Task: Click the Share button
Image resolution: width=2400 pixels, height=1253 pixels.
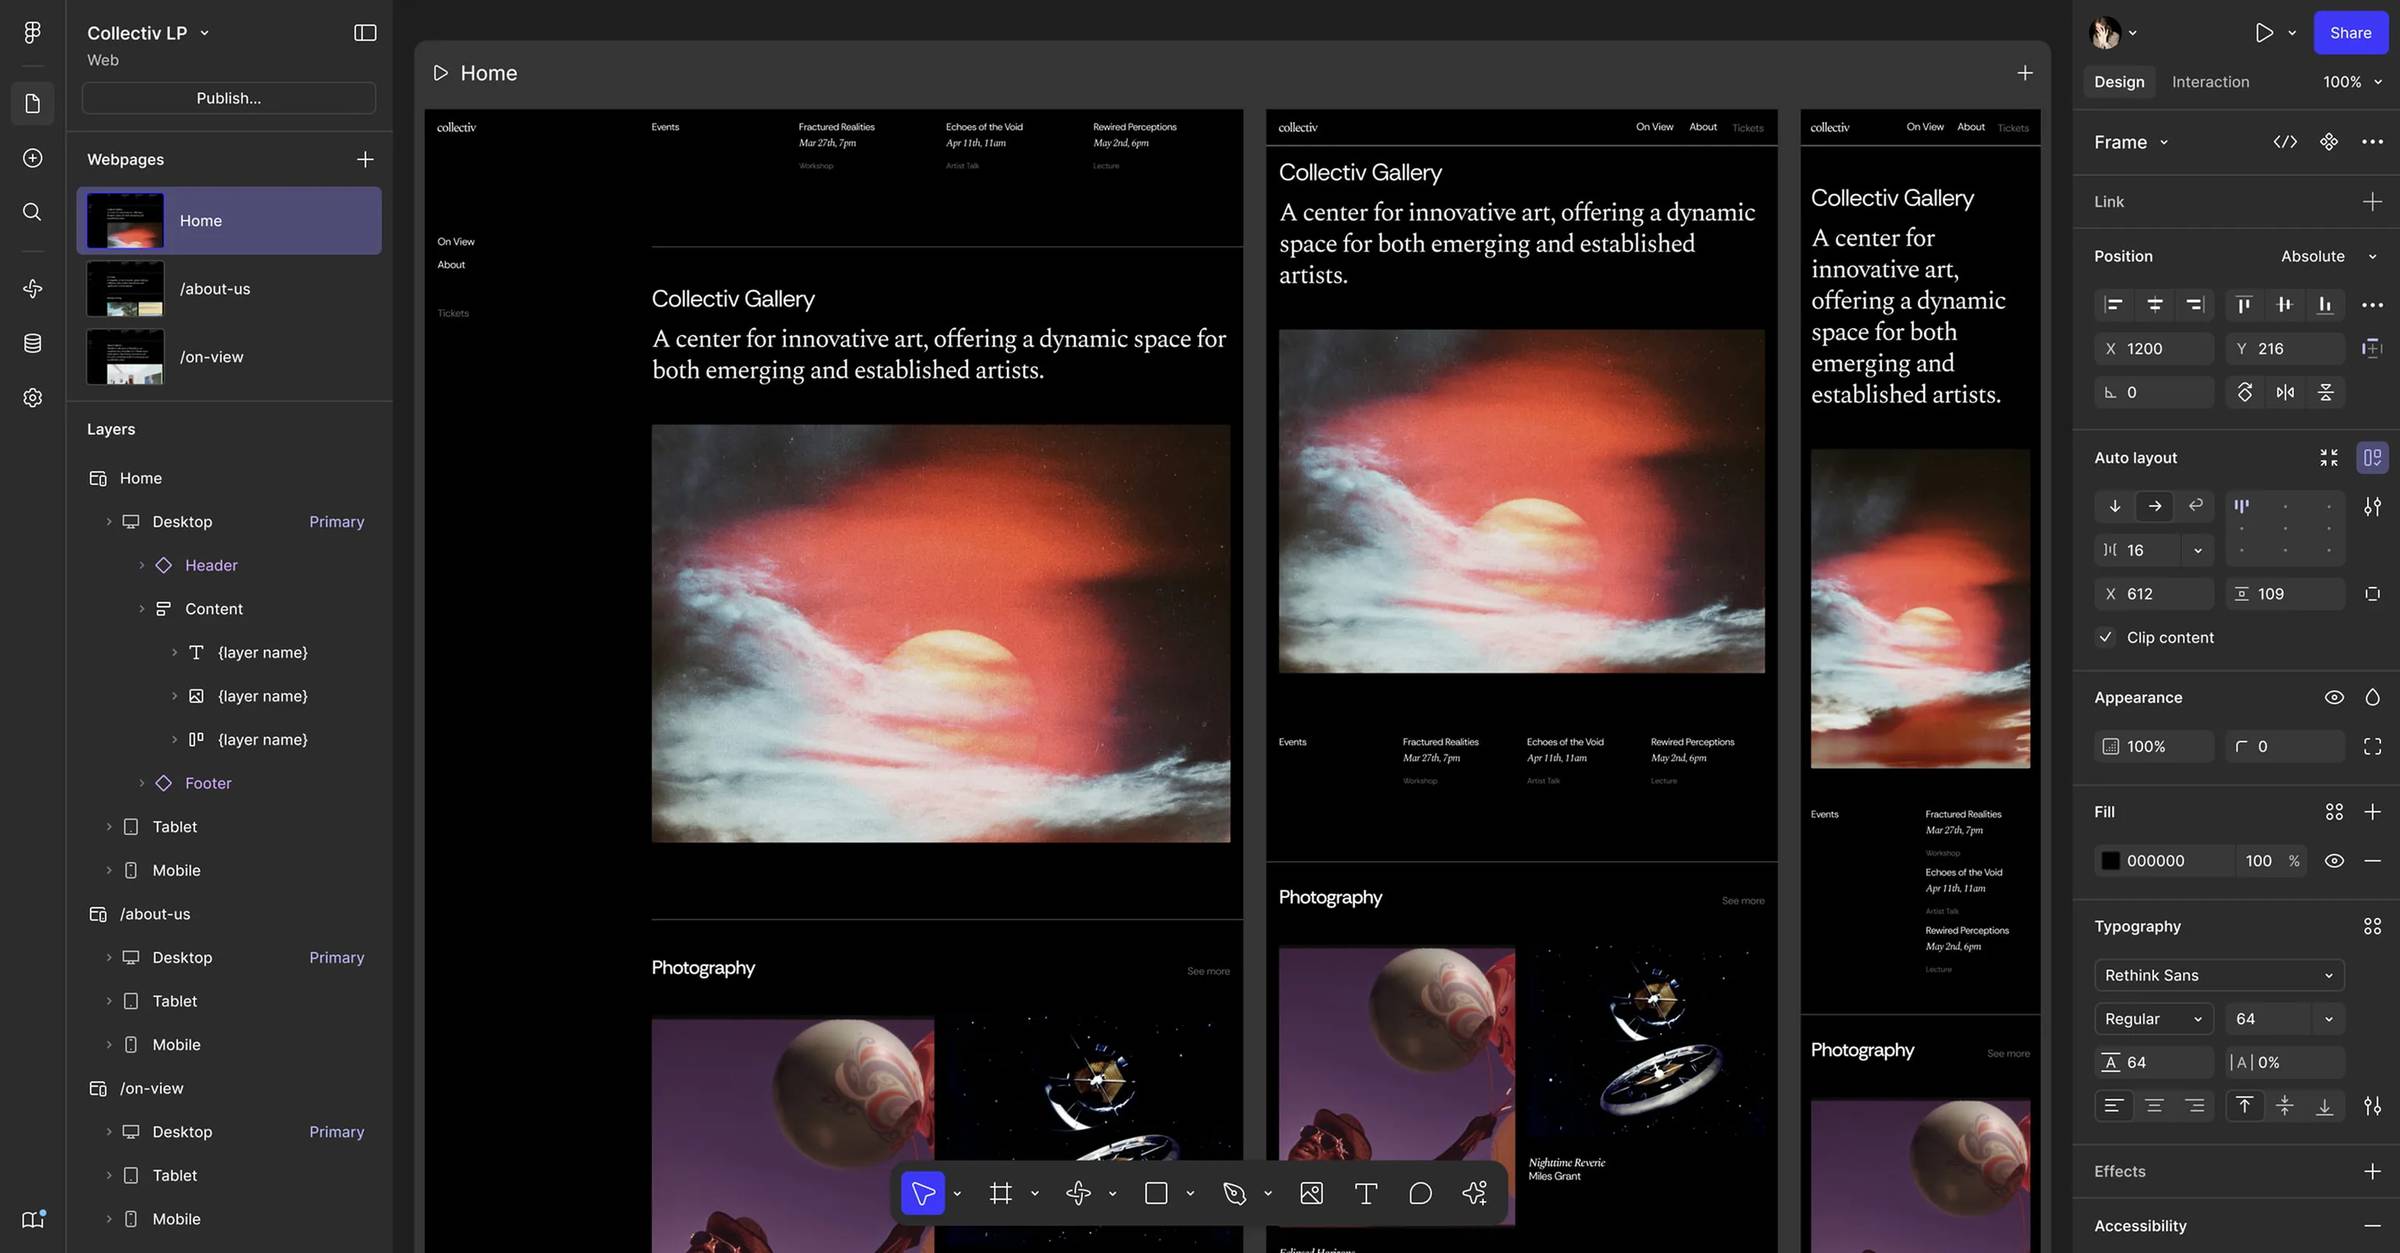Action: pos(2350,33)
